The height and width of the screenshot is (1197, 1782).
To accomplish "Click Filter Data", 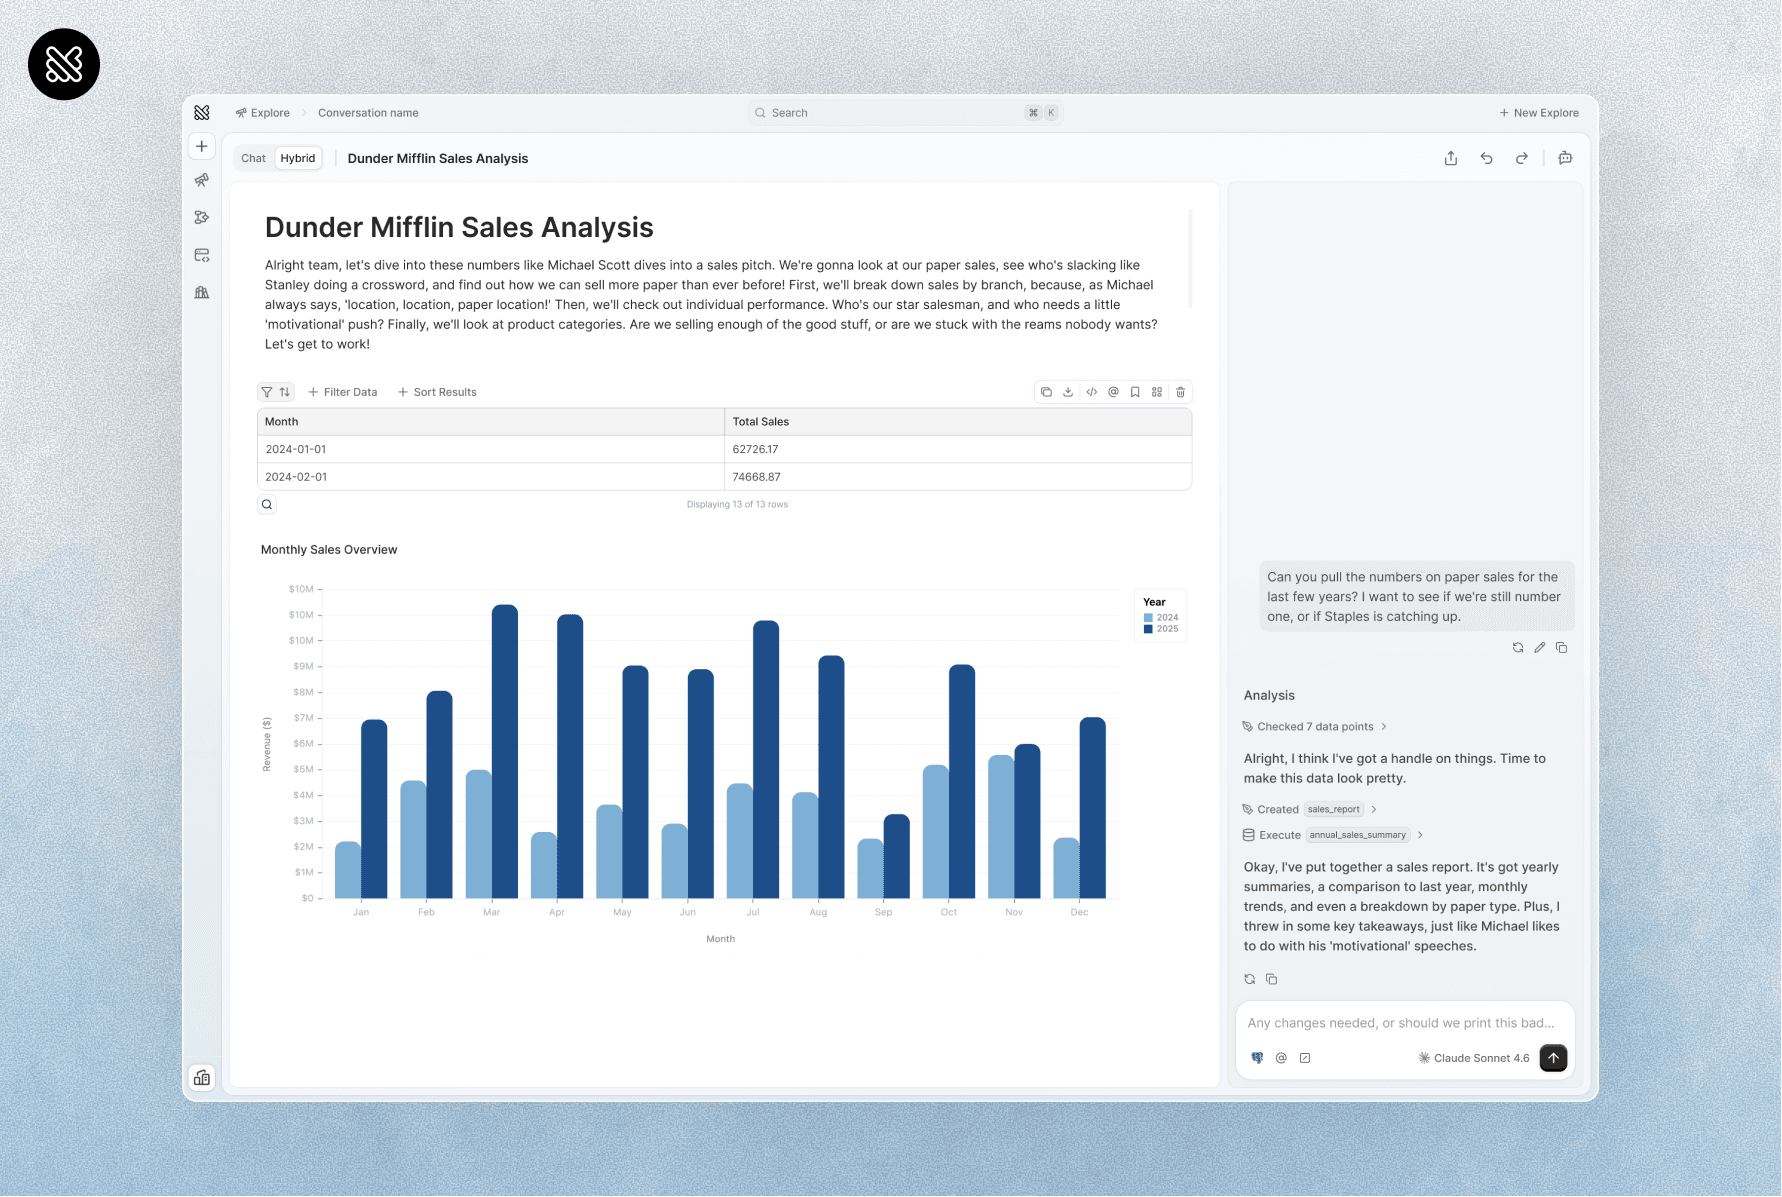I will point(342,392).
